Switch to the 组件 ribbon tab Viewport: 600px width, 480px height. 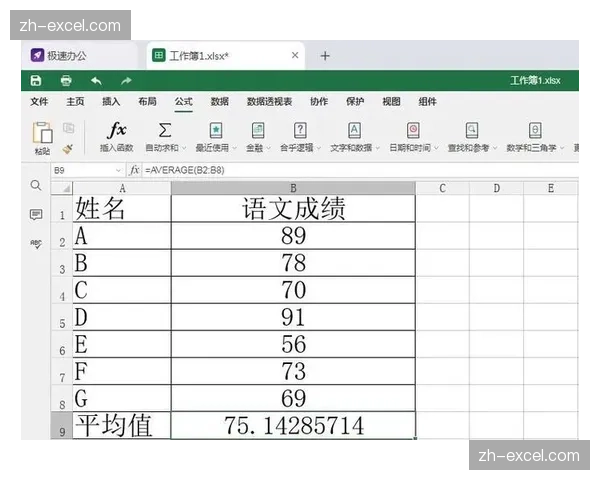[x=427, y=102]
